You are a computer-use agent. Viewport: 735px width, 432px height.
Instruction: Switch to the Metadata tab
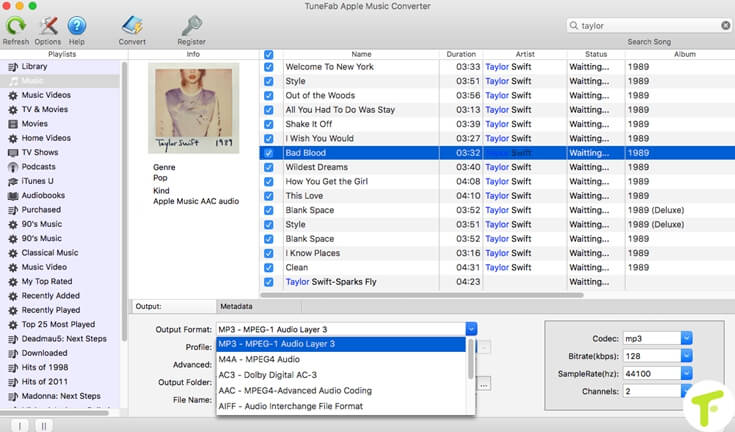click(236, 306)
